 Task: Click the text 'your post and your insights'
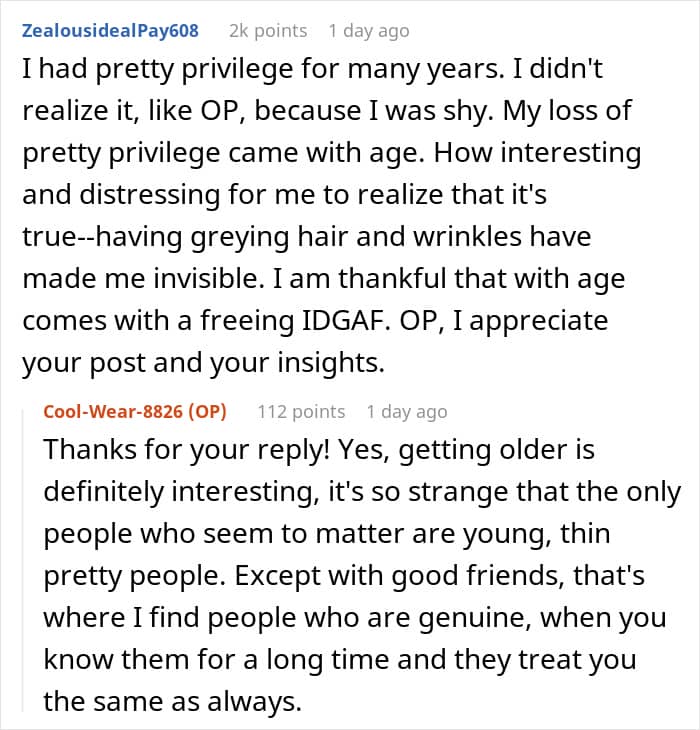click(203, 363)
